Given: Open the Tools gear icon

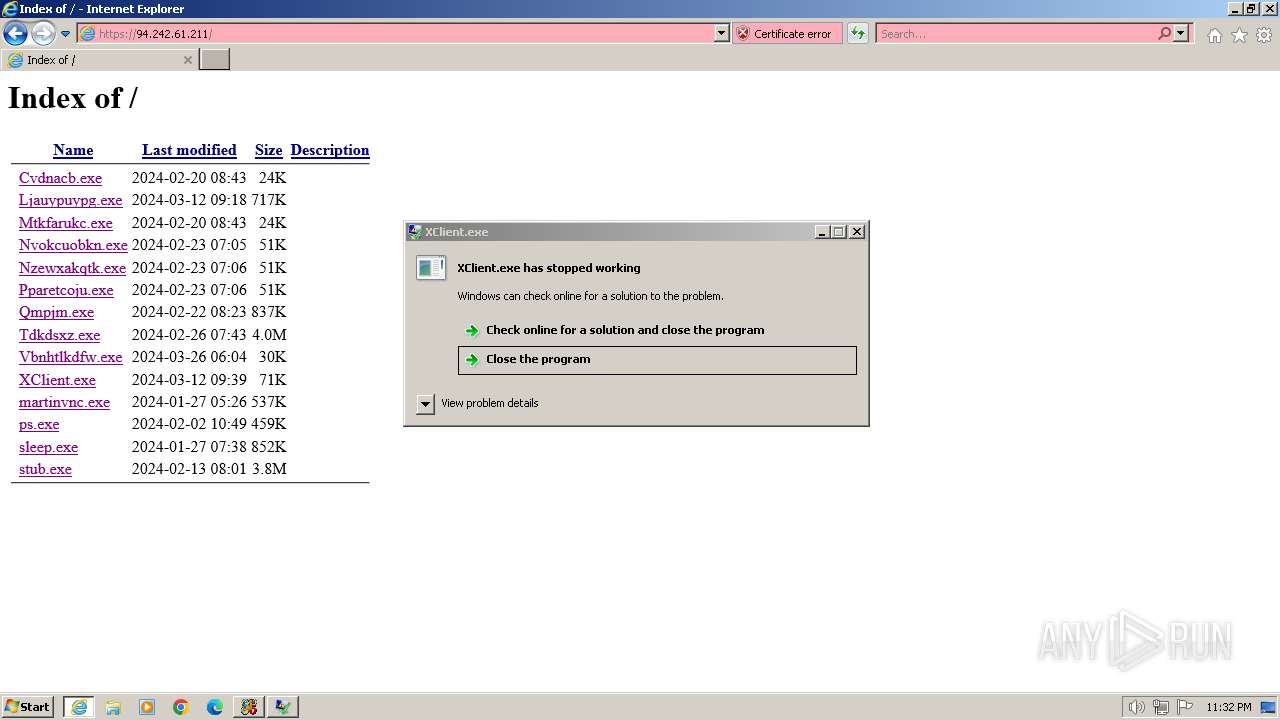Looking at the screenshot, I should point(1264,35).
